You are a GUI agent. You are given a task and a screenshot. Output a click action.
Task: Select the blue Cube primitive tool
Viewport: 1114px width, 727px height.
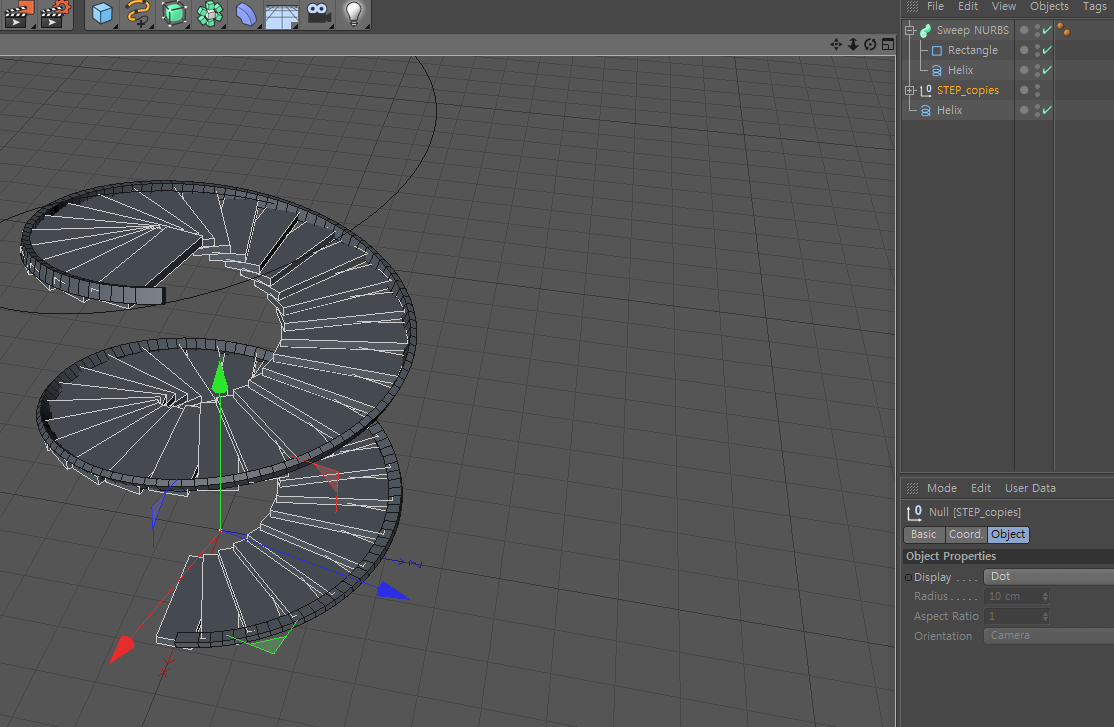102,14
